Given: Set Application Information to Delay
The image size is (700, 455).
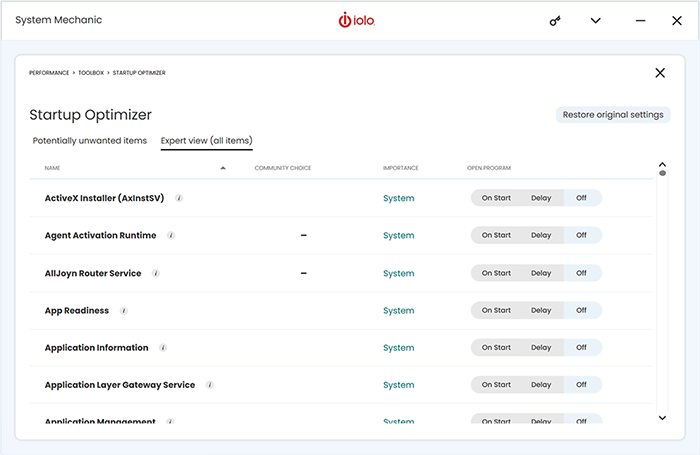Looking at the screenshot, I should (541, 347).
